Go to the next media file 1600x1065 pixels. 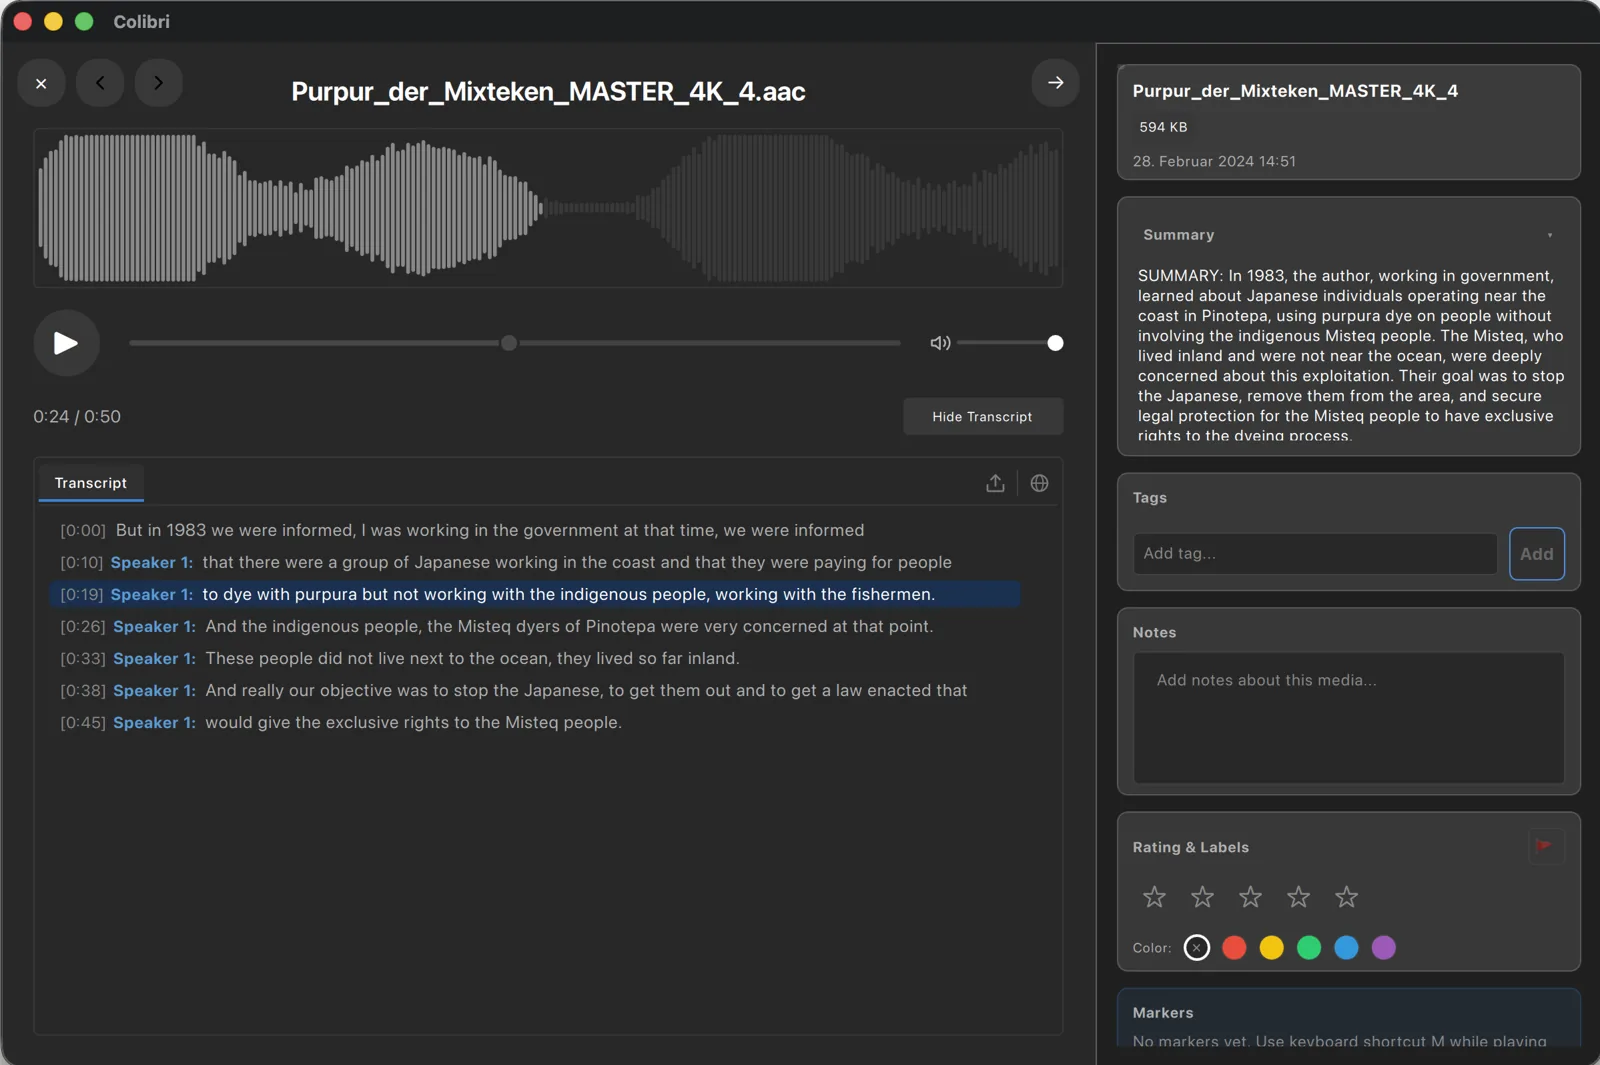(x=158, y=83)
